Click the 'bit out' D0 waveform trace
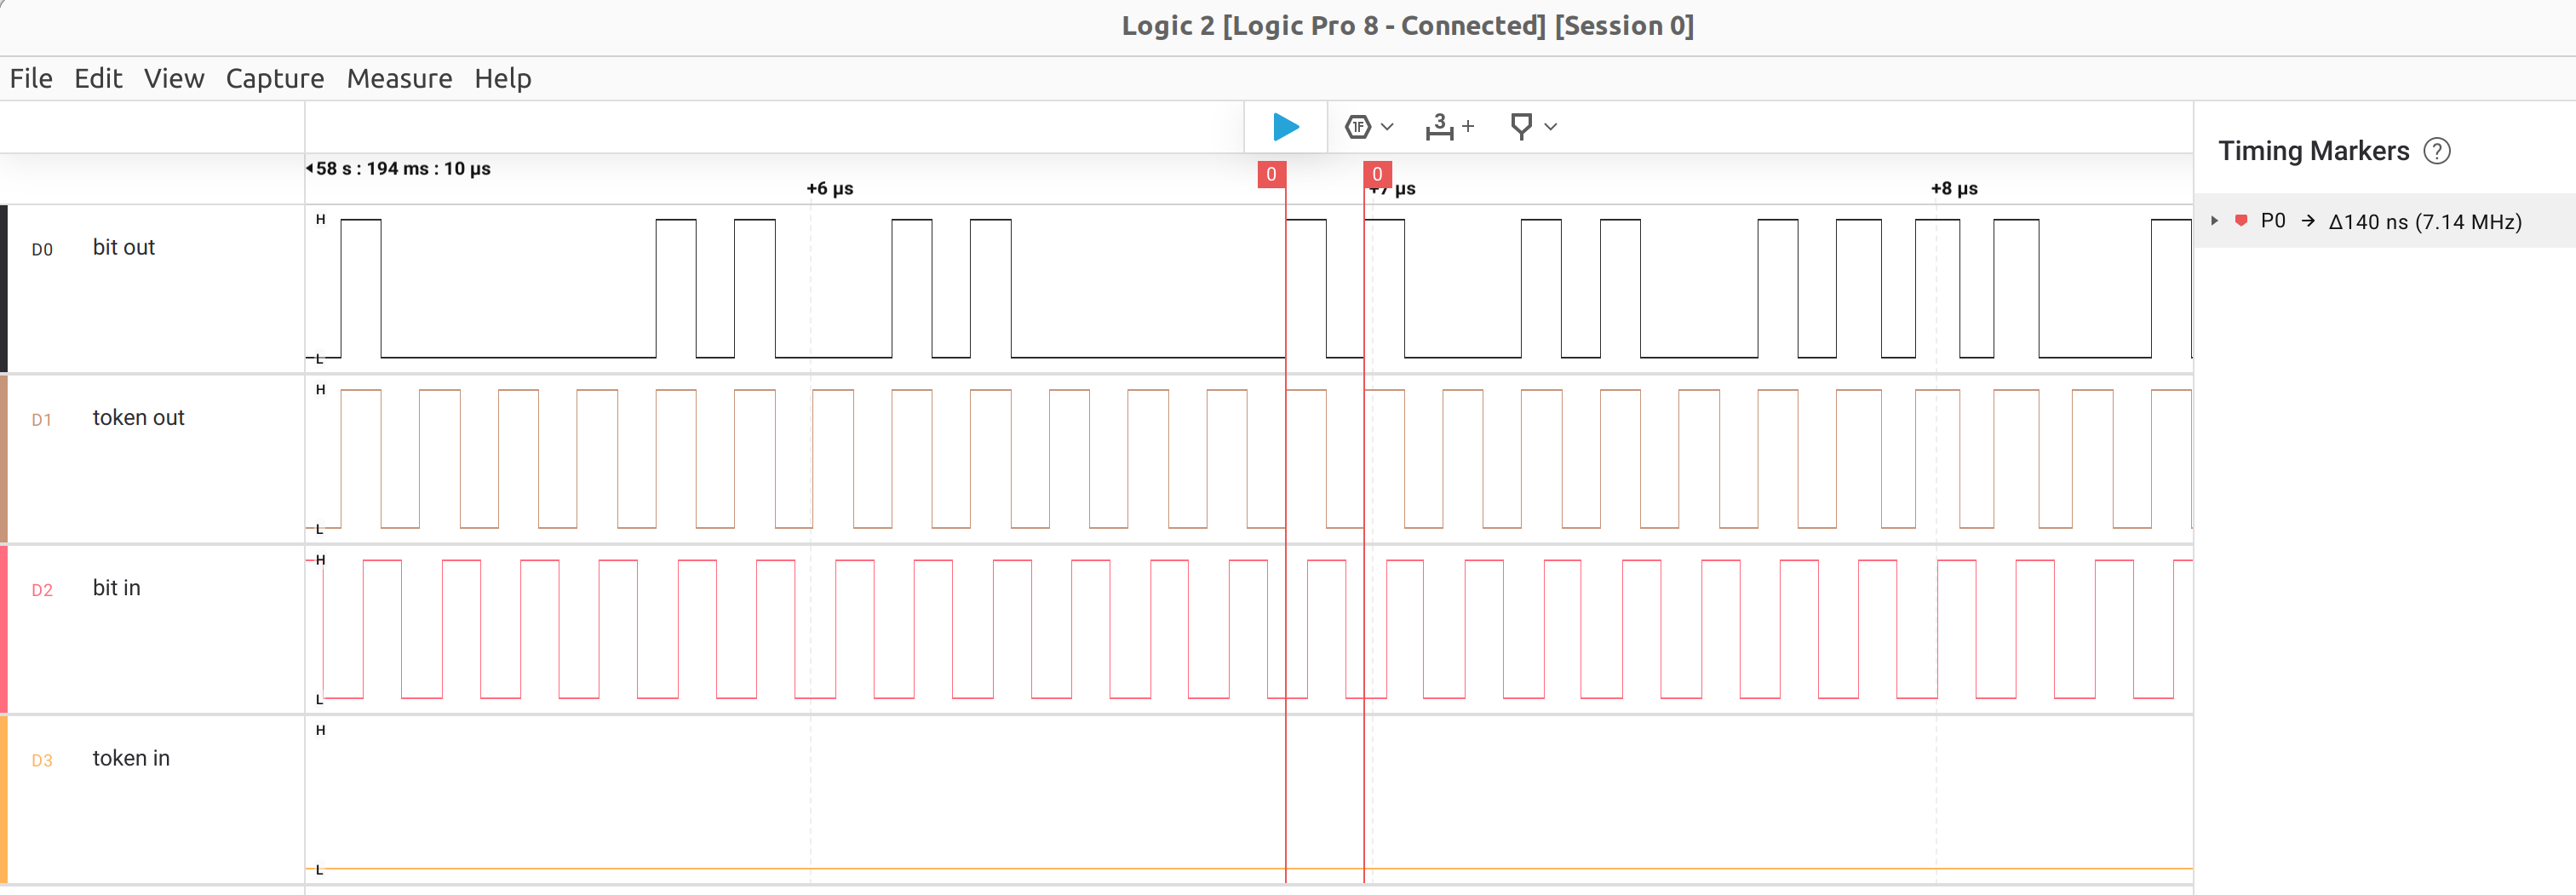Screen dimensions: 2576x895 (x=1248, y=288)
